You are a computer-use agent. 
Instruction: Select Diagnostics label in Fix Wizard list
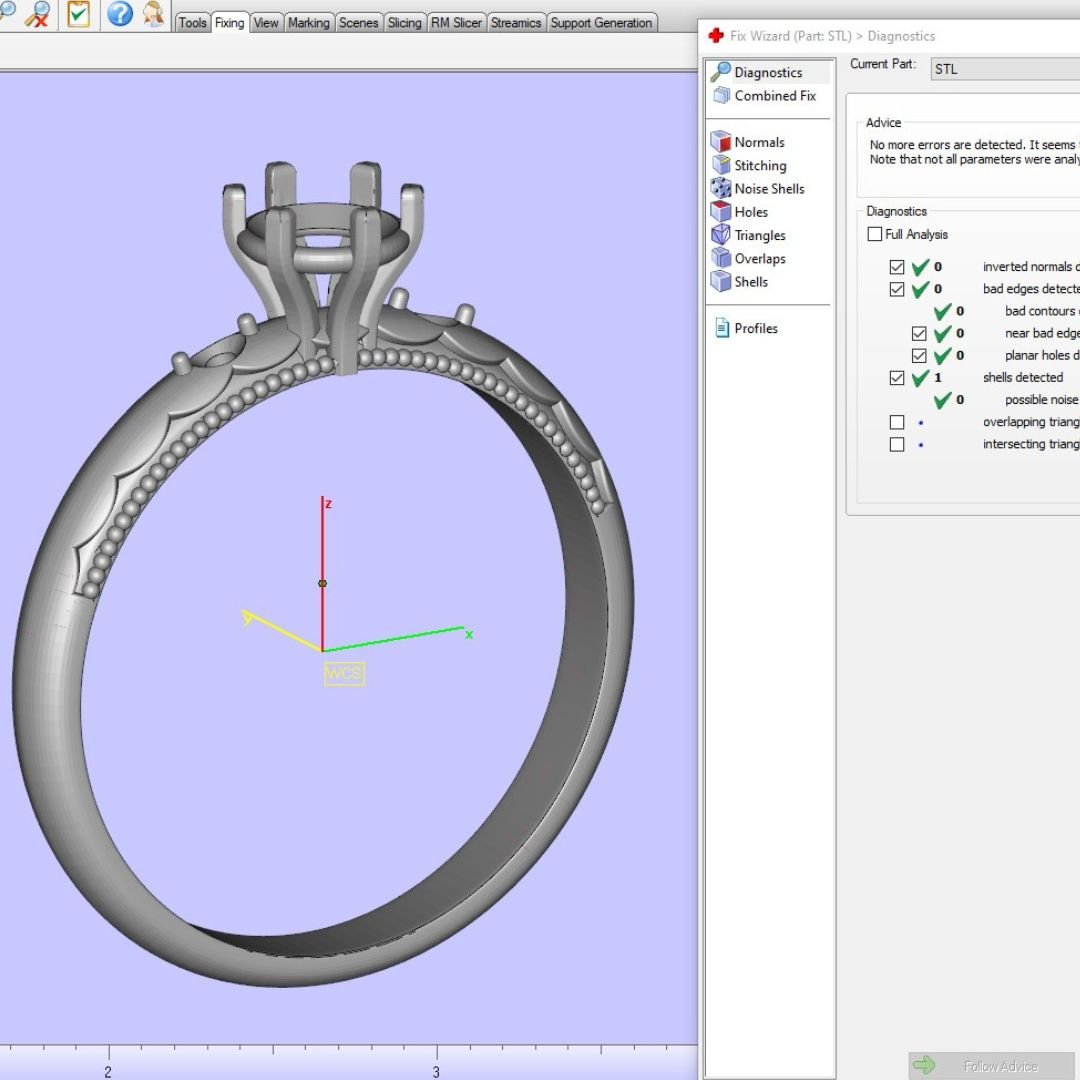768,72
